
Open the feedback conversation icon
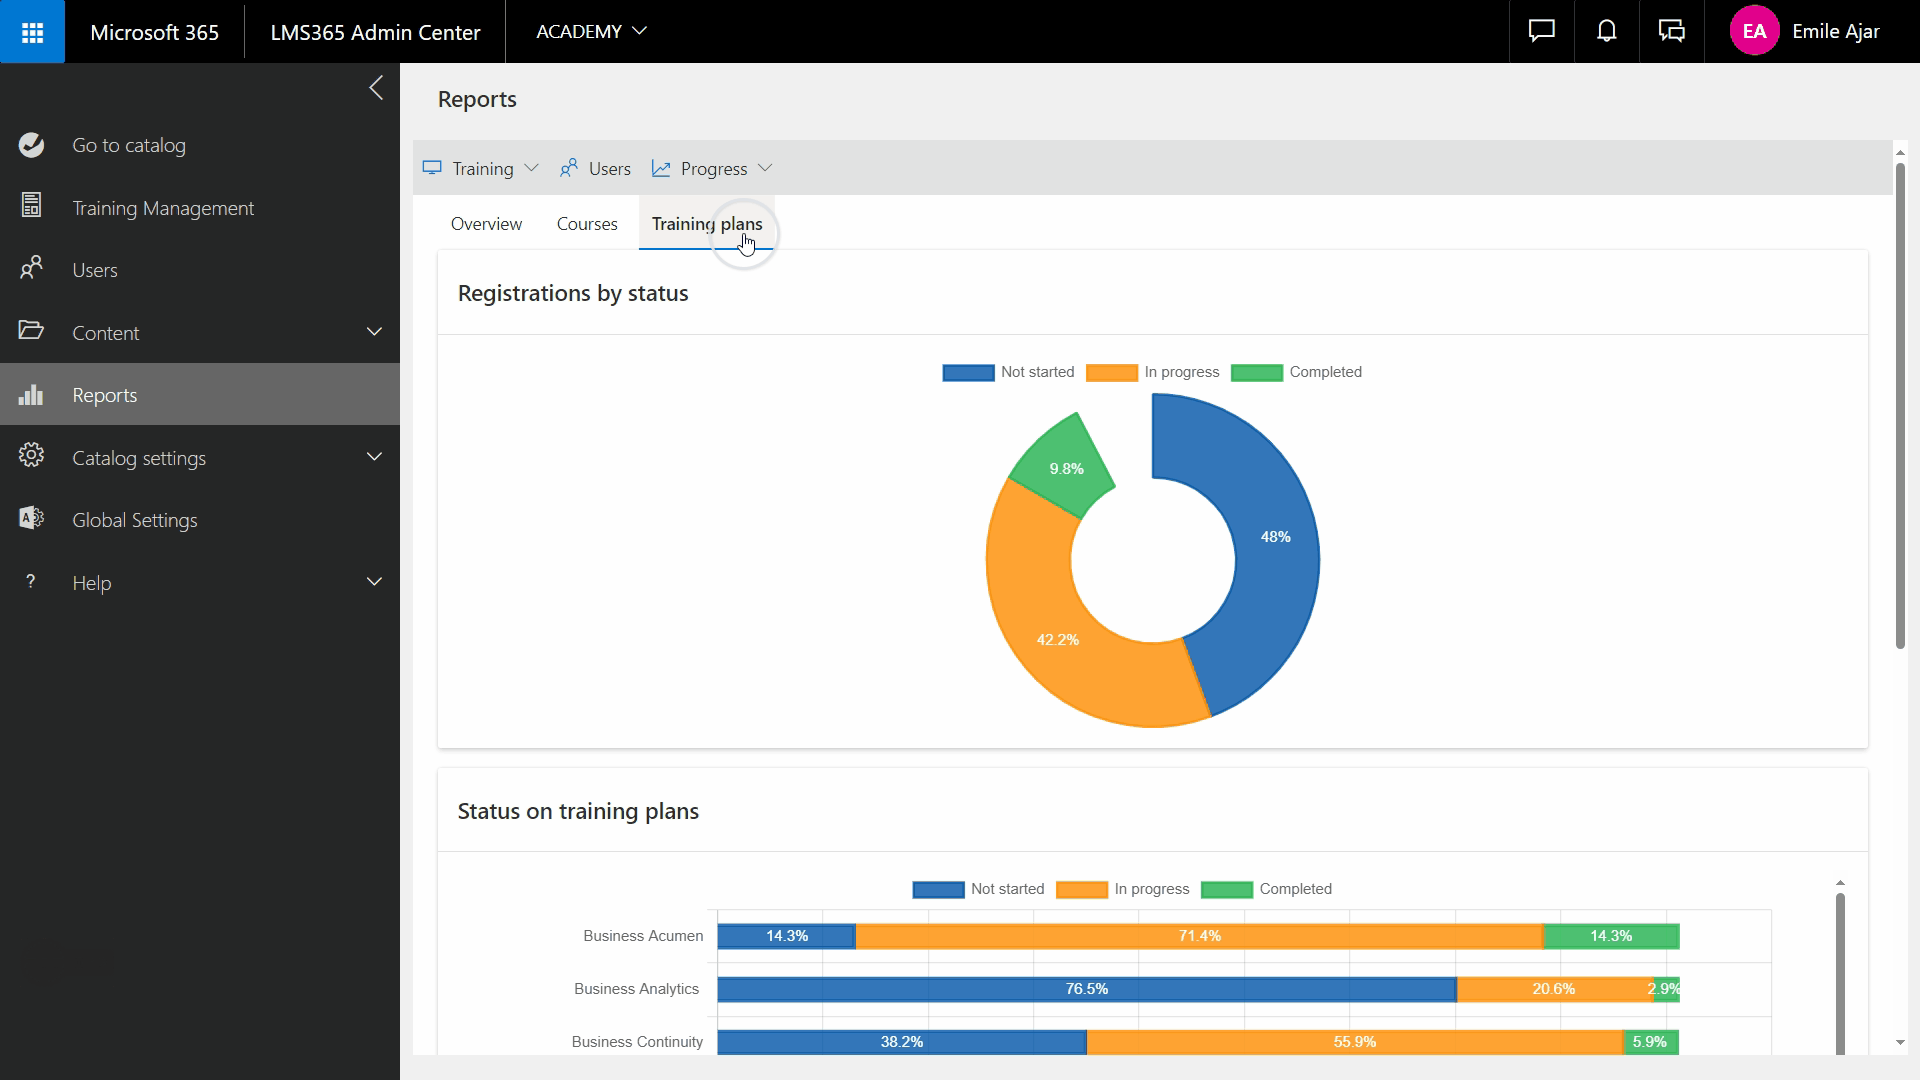[1672, 32]
